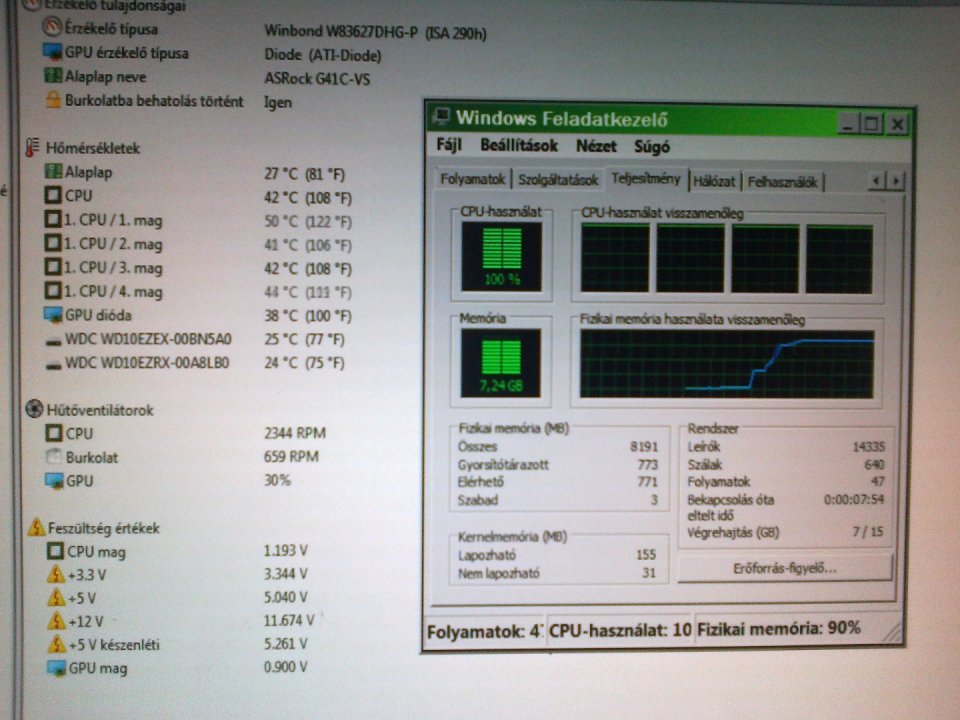The width and height of the screenshot is (960, 720).
Task: Click the fourth CPU core history graph
Action: tap(839, 259)
